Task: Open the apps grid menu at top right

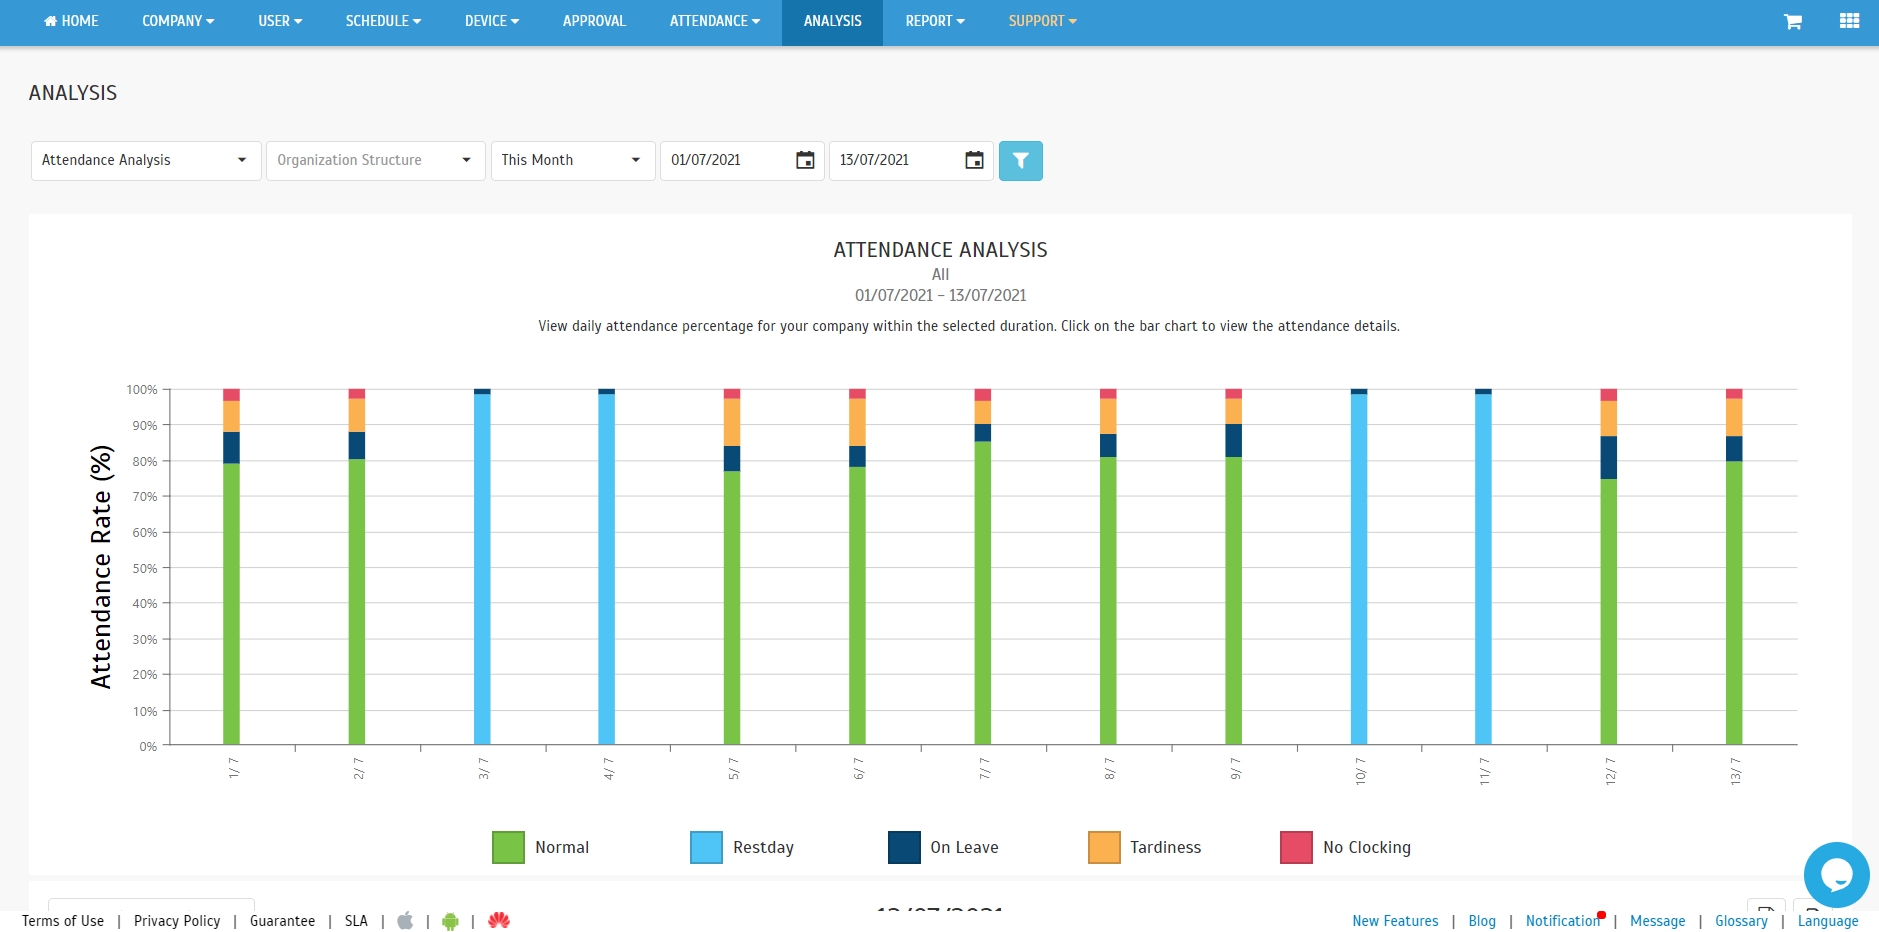Action: (x=1851, y=21)
